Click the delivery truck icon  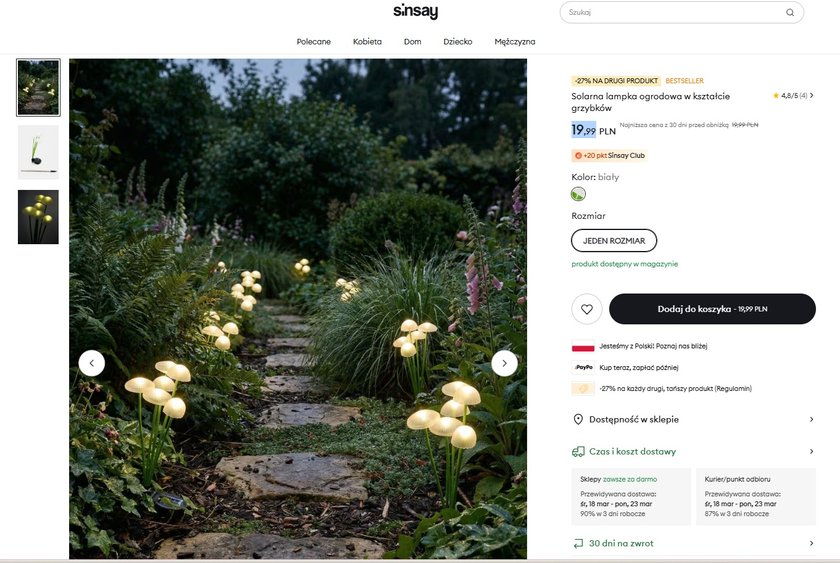(x=578, y=451)
